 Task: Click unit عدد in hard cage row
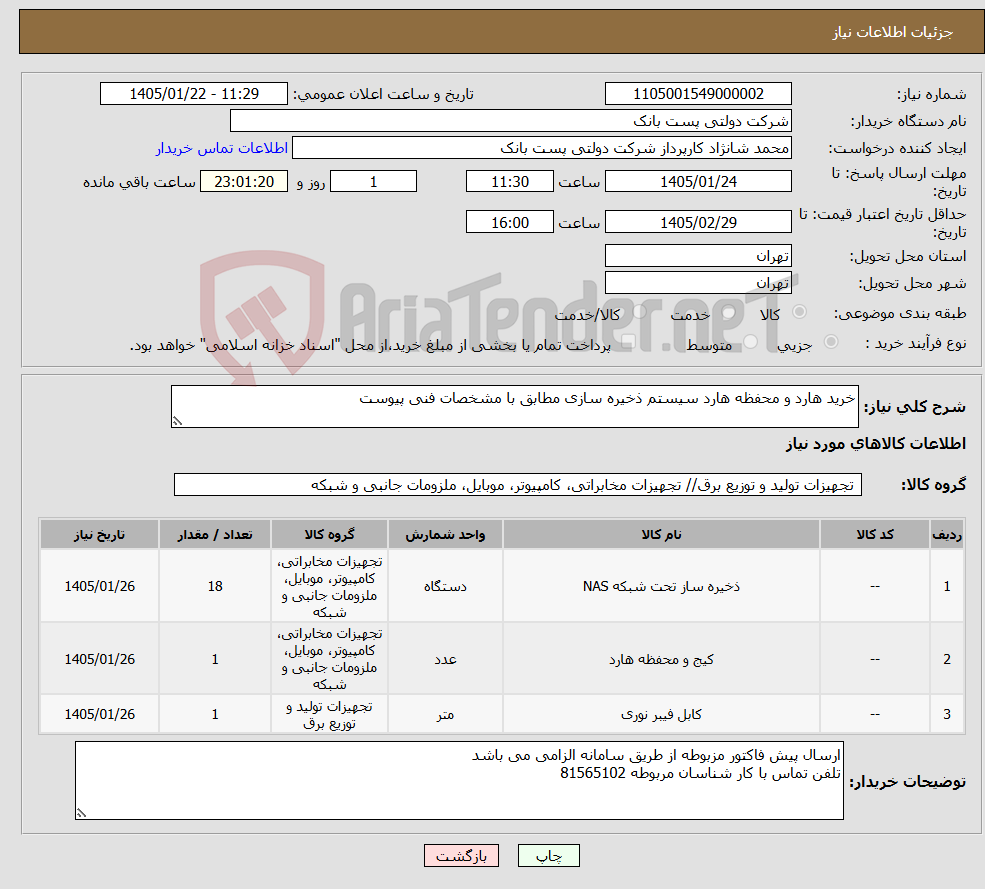click(445, 659)
